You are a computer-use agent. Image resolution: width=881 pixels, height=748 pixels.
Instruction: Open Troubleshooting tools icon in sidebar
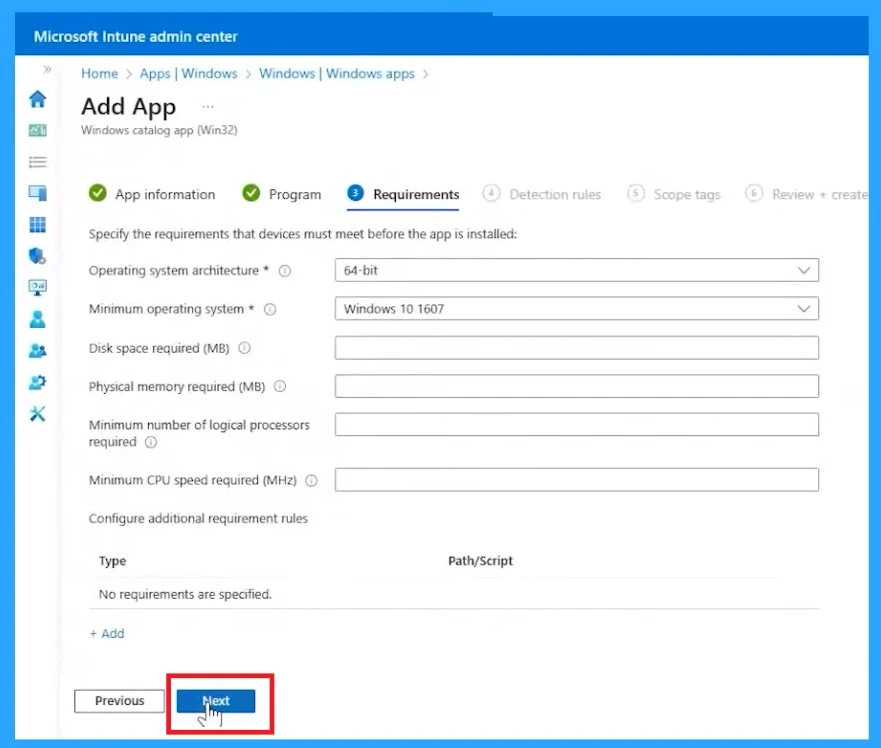click(x=38, y=414)
